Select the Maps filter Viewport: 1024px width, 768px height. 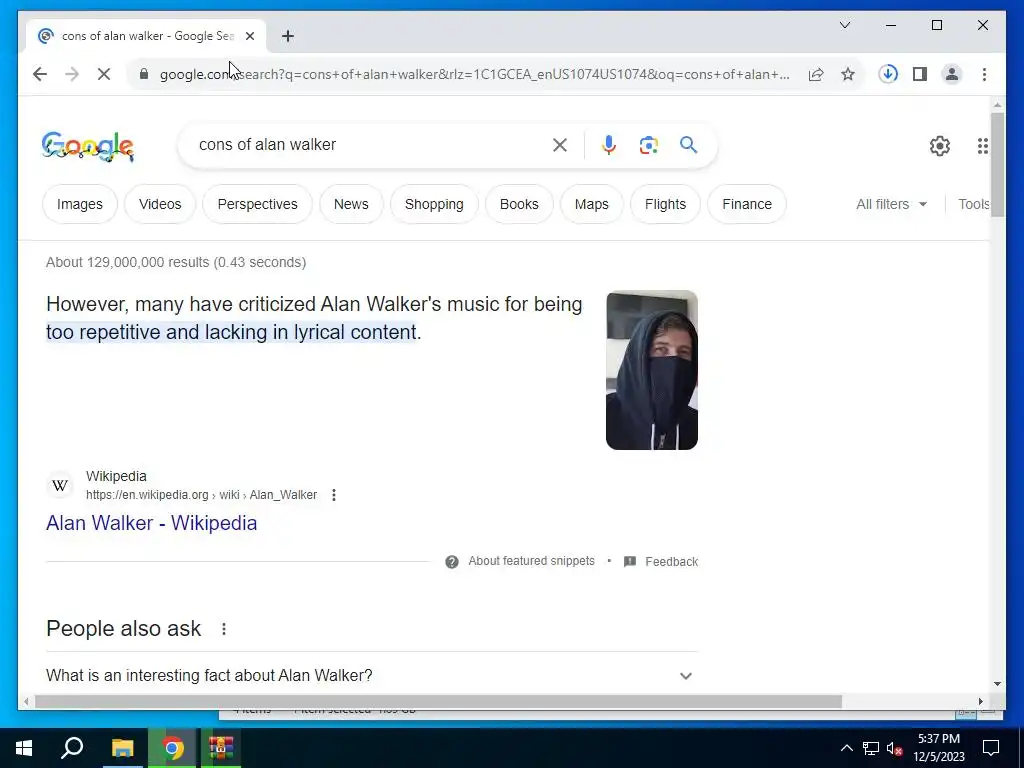pos(592,204)
